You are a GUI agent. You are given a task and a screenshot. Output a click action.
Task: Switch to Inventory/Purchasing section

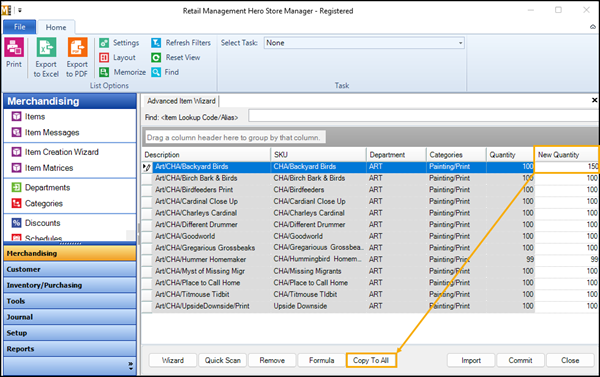(70, 285)
